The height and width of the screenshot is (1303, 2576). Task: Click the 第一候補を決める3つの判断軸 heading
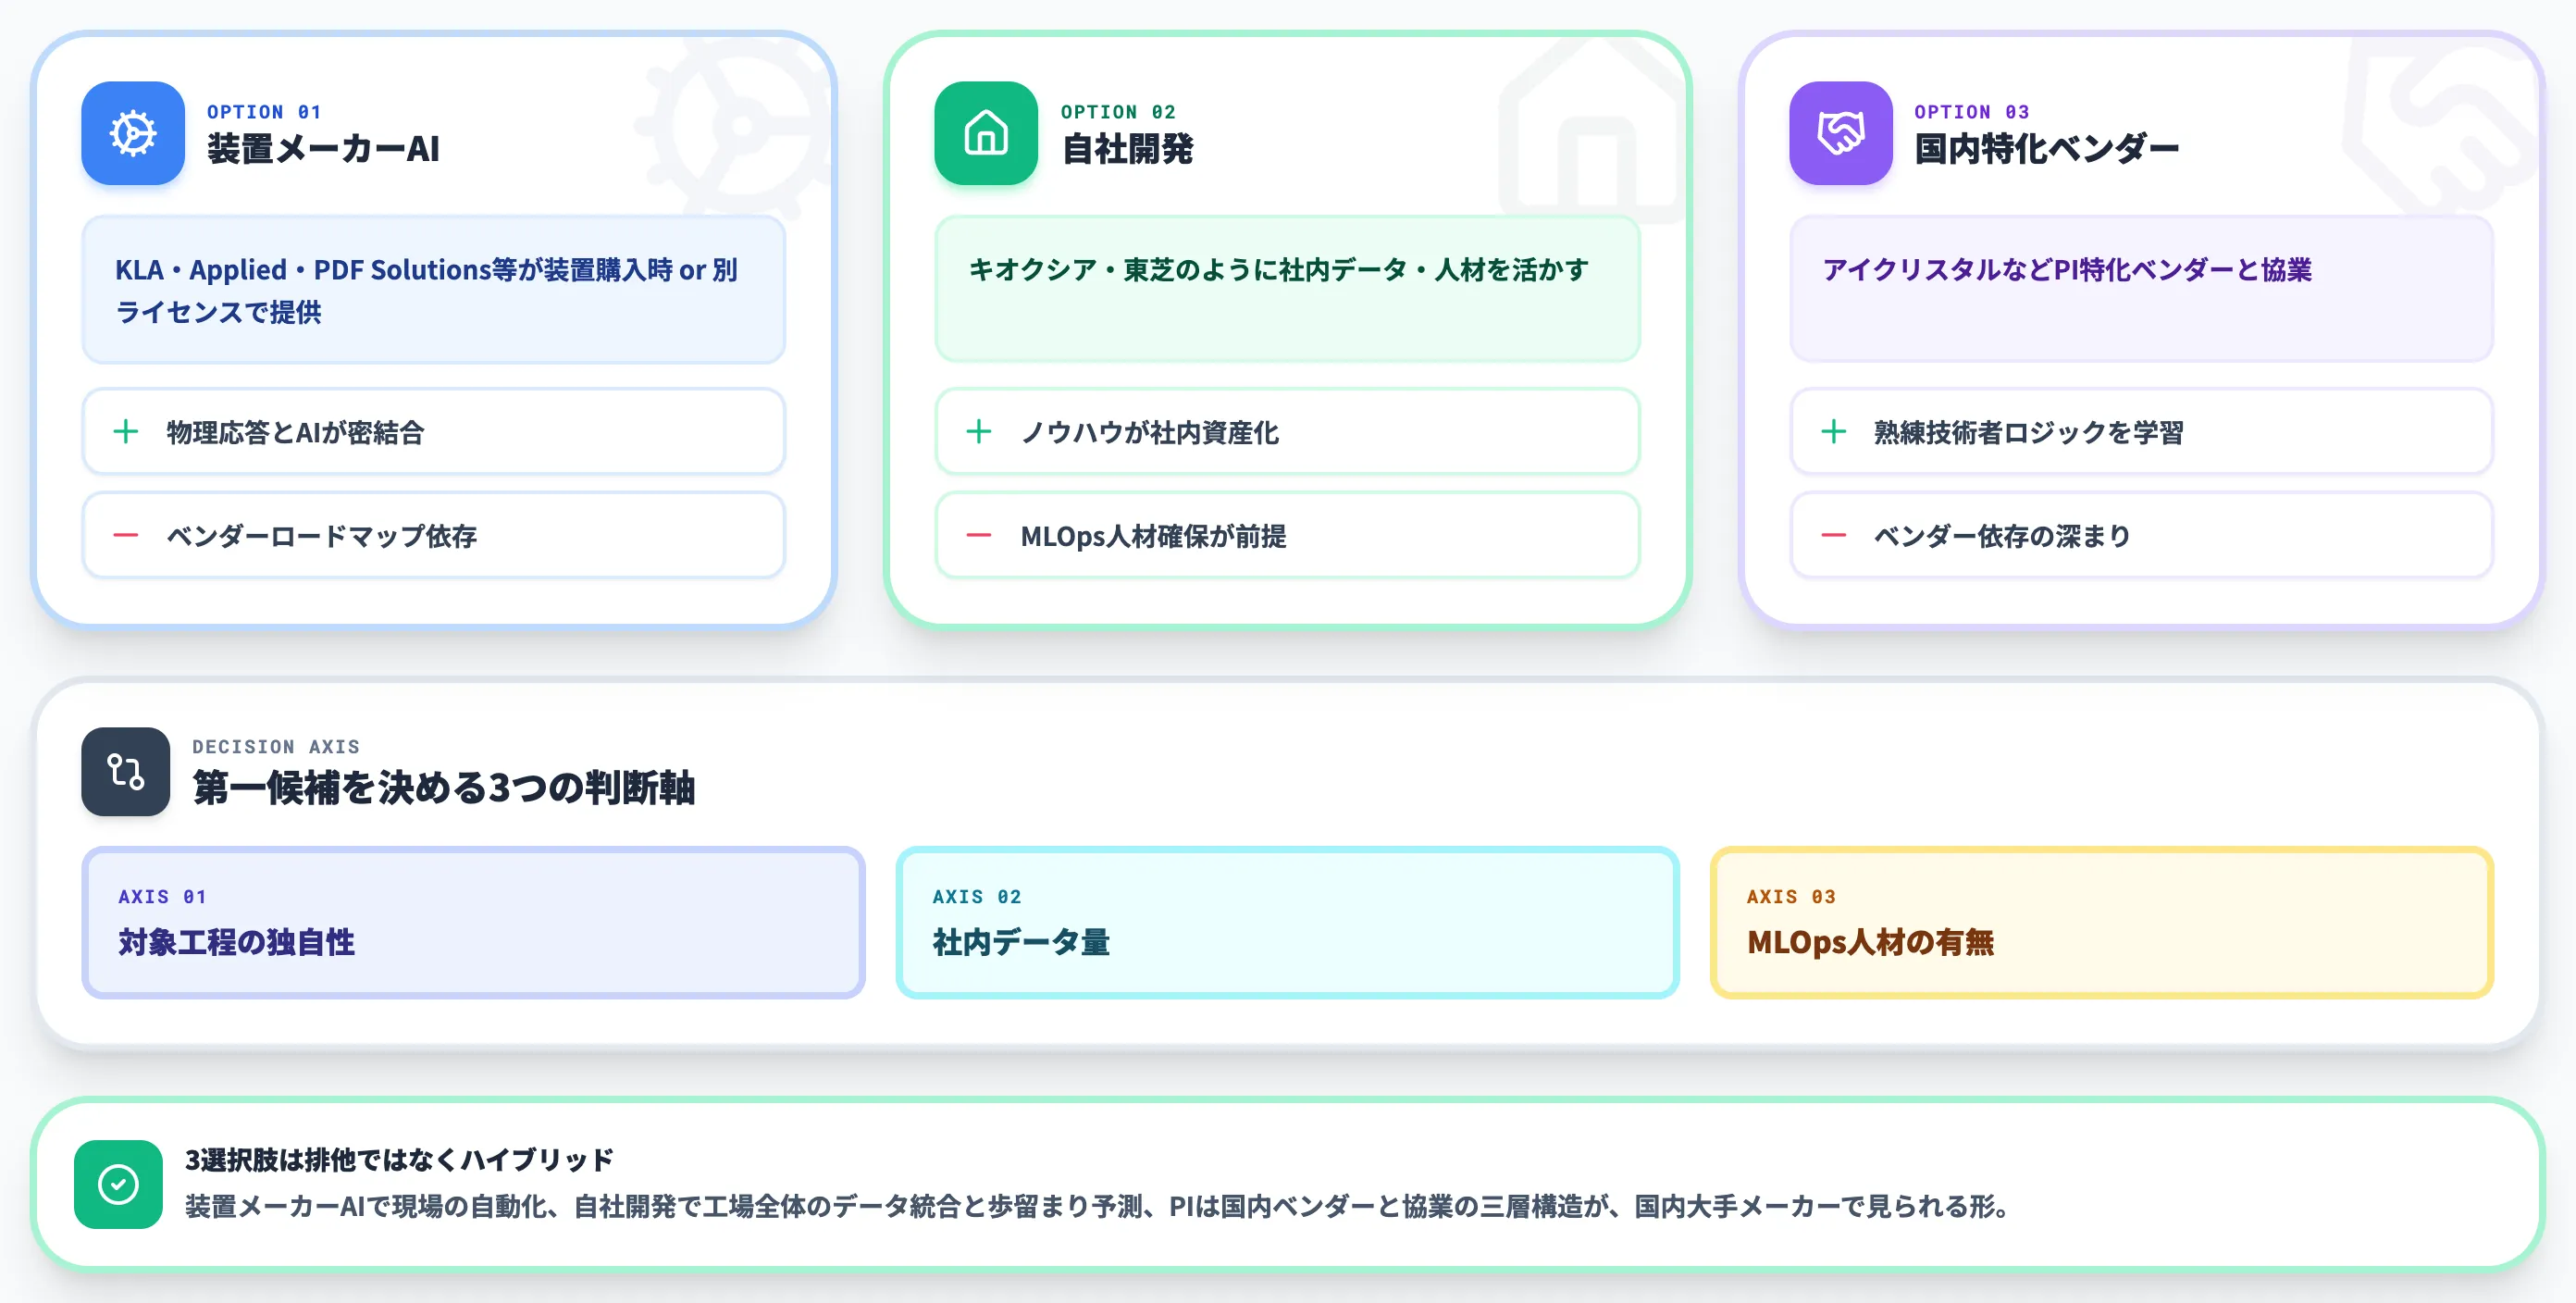(444, 788)
